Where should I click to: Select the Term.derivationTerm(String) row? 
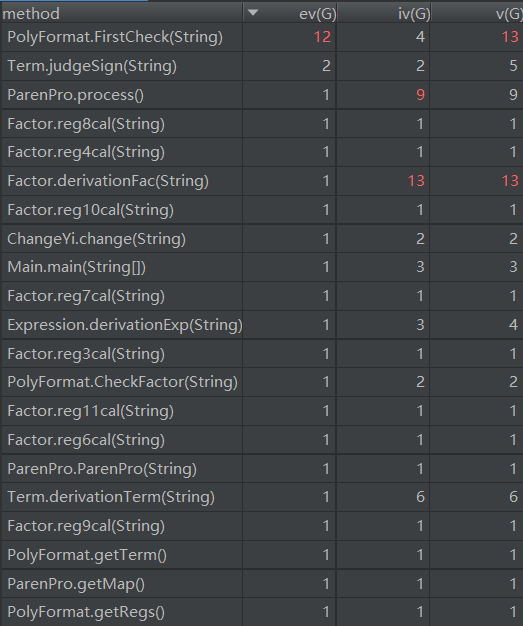[262, 497]
